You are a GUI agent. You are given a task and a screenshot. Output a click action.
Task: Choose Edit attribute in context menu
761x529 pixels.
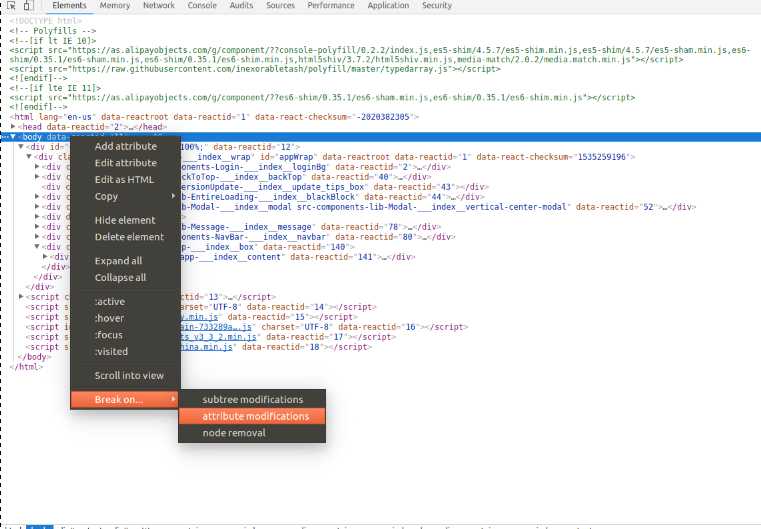[x=126, y=163]
